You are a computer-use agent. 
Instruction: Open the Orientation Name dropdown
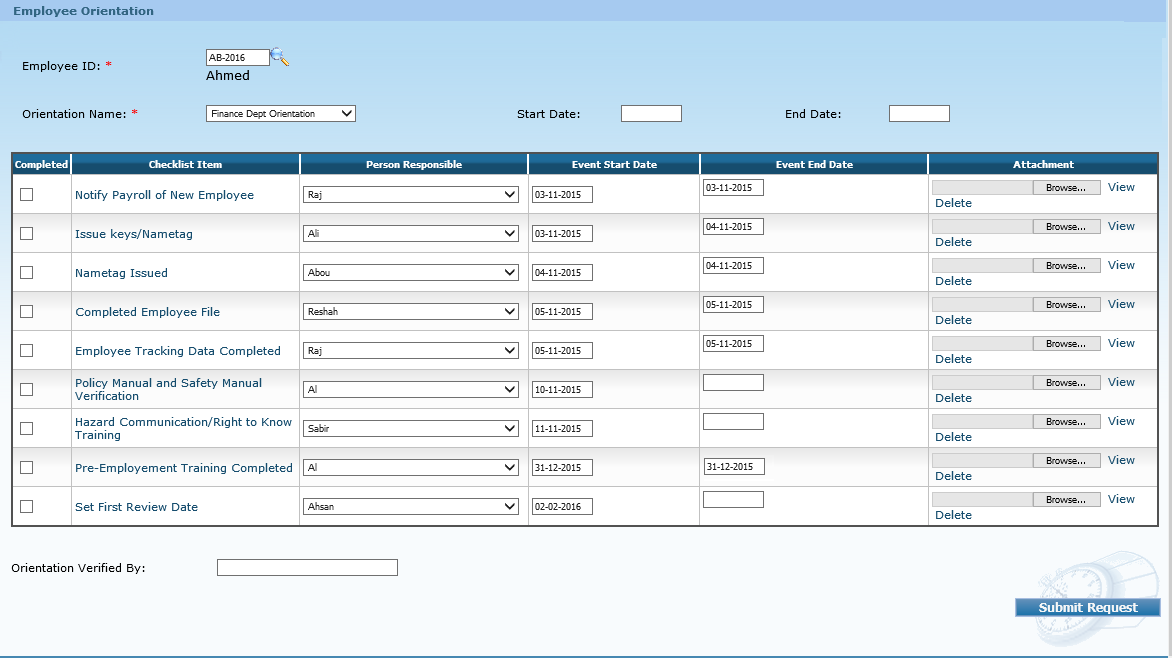281,114
